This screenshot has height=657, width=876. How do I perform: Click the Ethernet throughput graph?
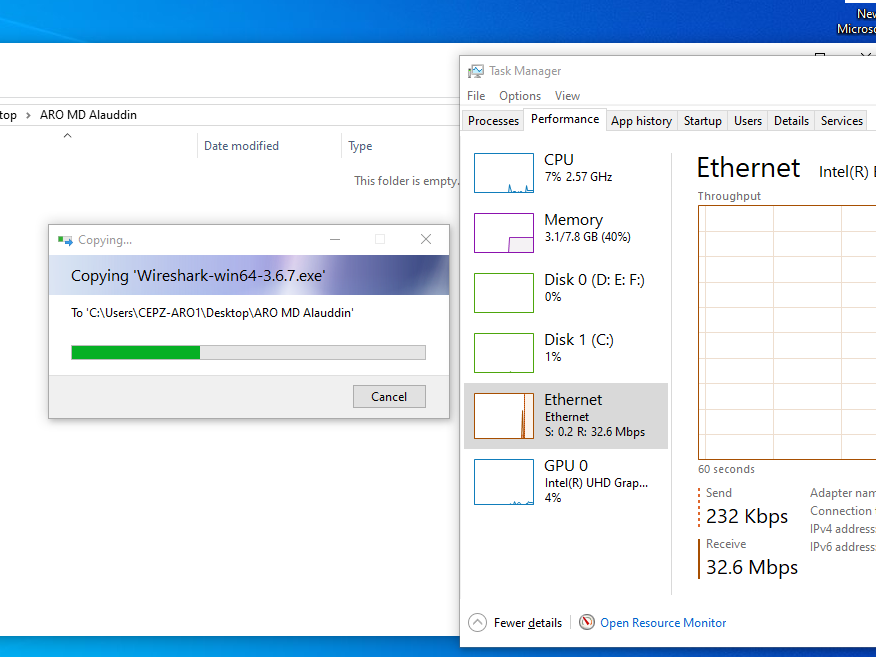point(787,332)
